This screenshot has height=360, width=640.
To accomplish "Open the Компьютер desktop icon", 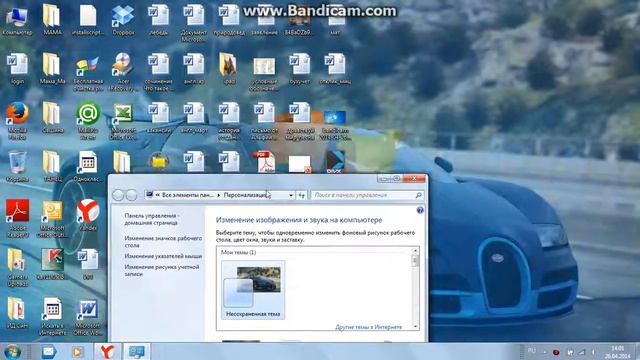I will (x=17, y=20).
